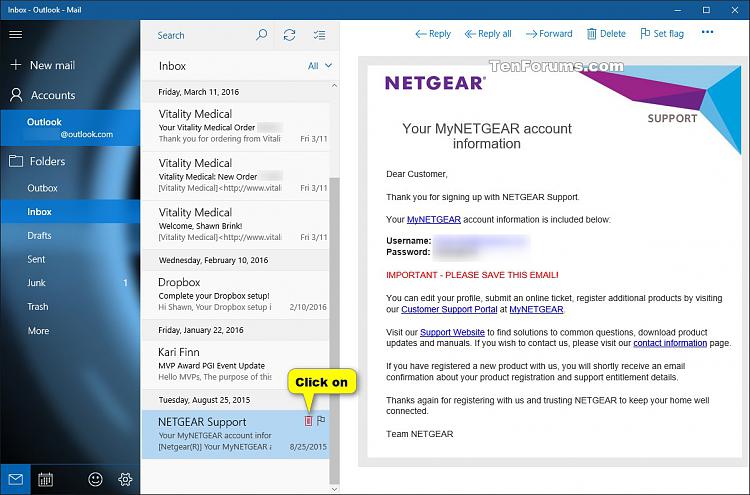Flag the NETGEAR Support message
This screenshot has height=495, width=750.
pos(321,420)
